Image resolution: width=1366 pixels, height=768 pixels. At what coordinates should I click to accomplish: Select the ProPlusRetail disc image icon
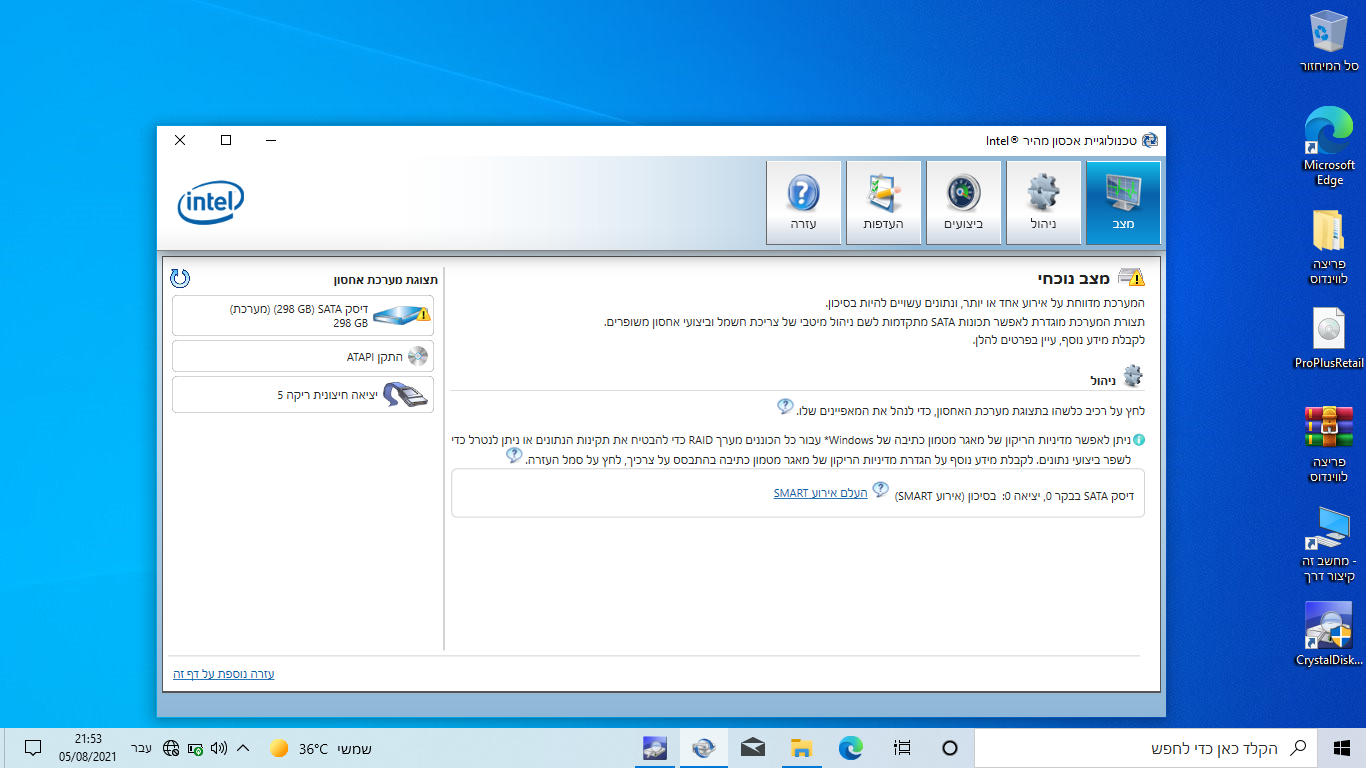(x=1329, y=338)
